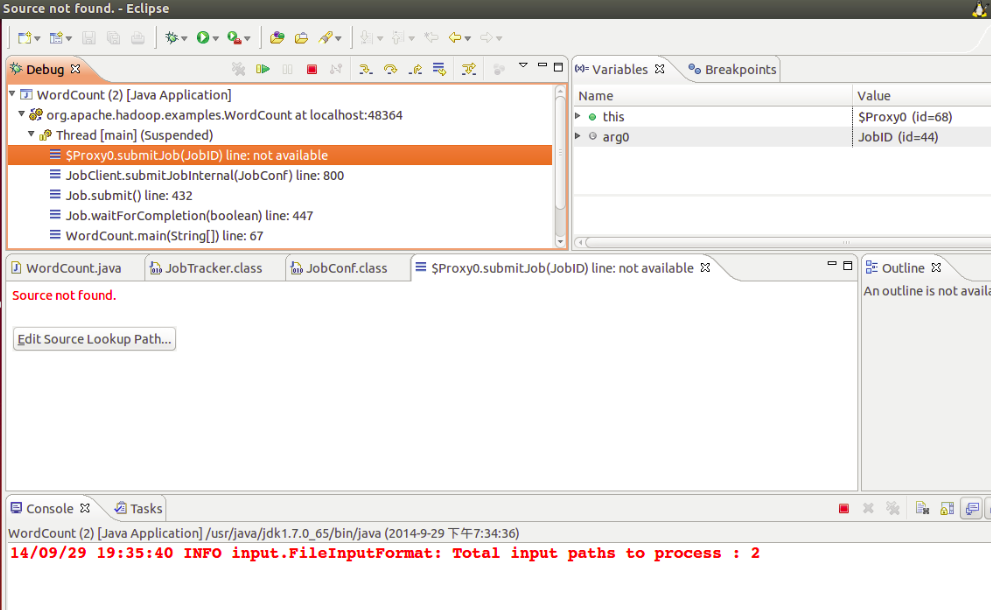The height and width of the screenshot is (610, 991).
Task: Click the Step Over icon
Action: click(390, 69)
